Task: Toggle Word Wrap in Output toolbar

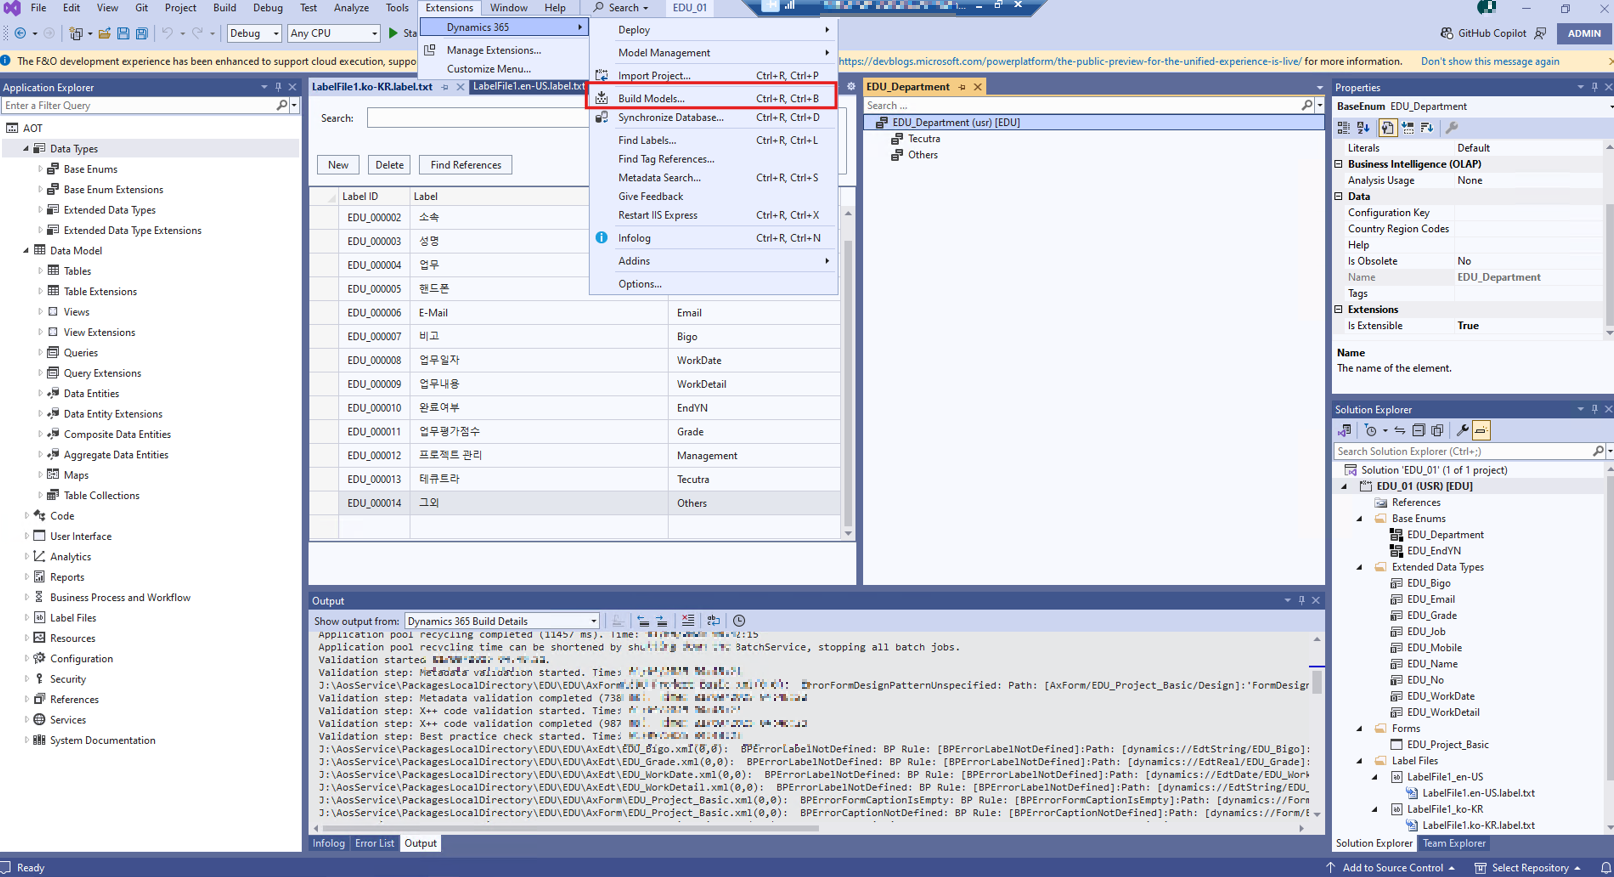Action: click(713, 621)
